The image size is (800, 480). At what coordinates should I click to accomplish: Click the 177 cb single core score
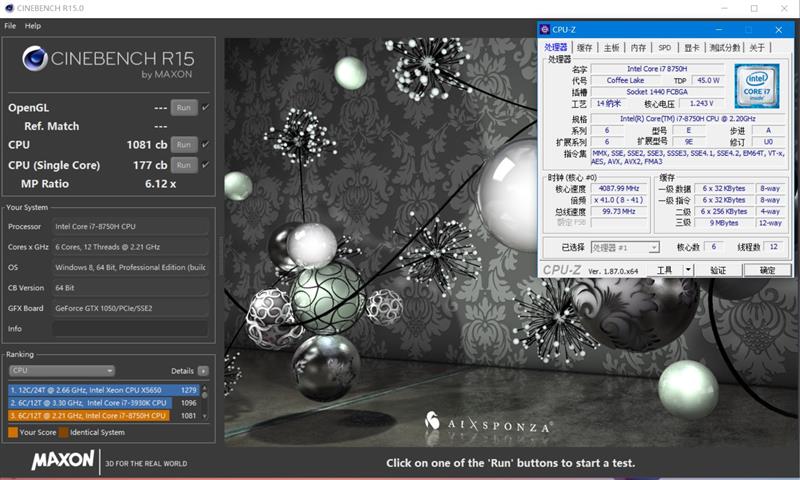coord(150,165)
